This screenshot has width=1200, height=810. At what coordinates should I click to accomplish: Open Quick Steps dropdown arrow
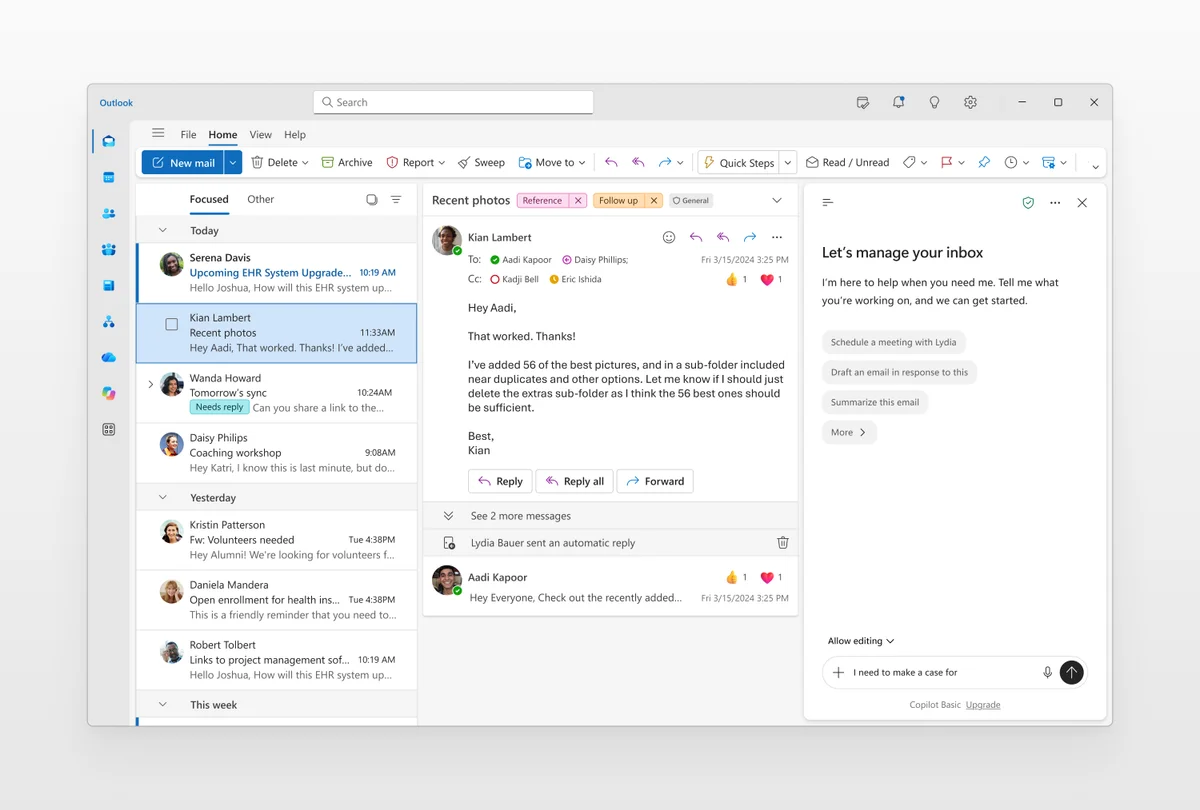(788, 162)
